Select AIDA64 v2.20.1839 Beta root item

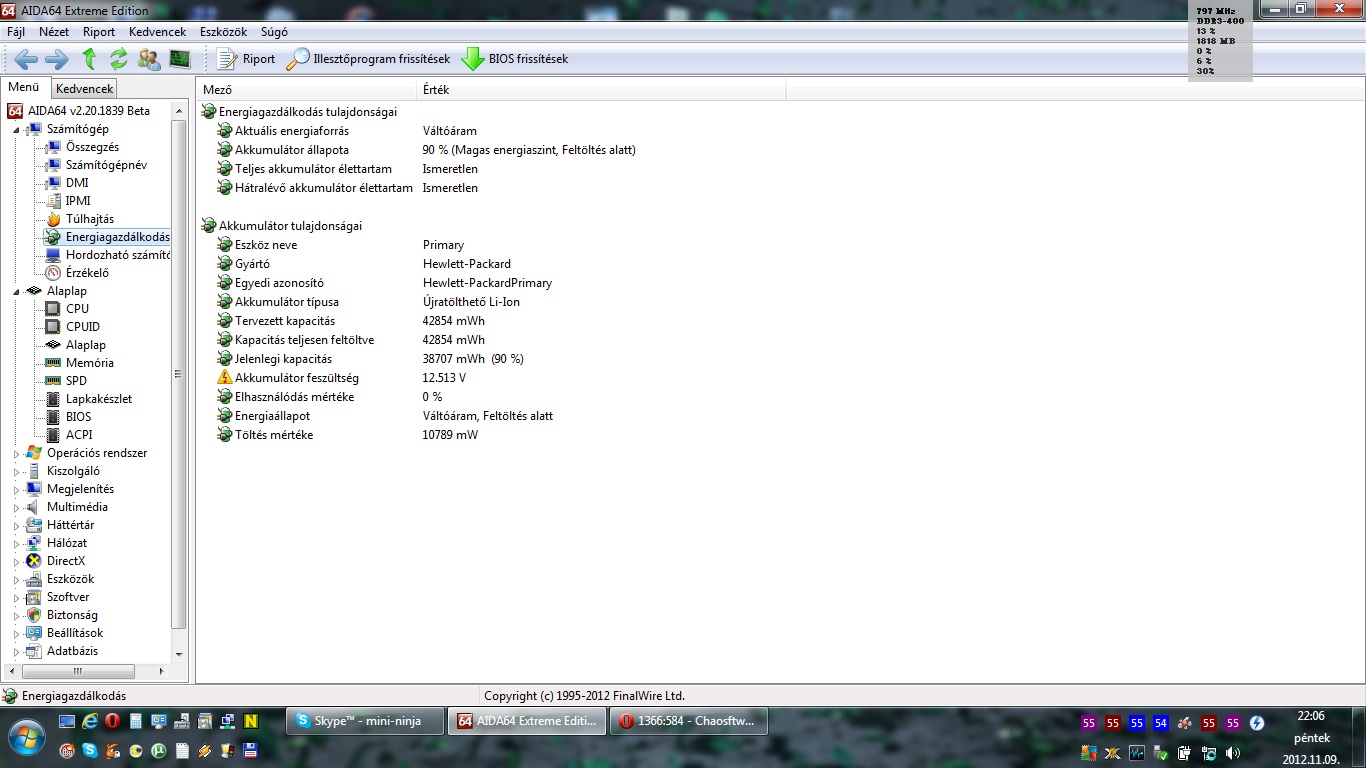[79, 111]
